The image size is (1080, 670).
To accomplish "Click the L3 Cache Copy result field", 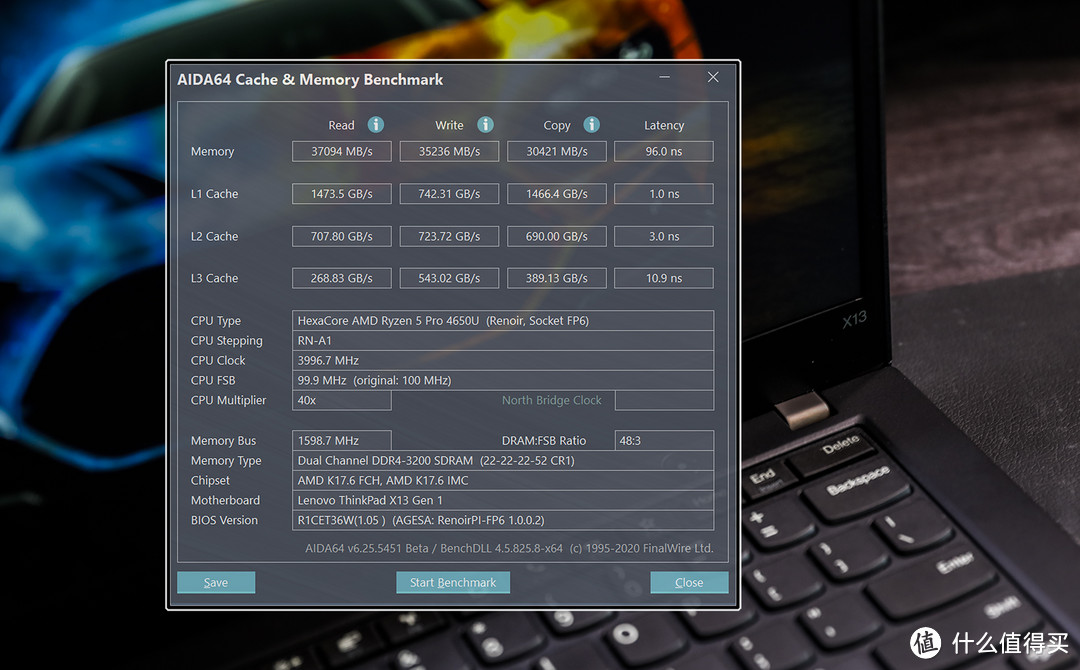I will pos(556,278).
